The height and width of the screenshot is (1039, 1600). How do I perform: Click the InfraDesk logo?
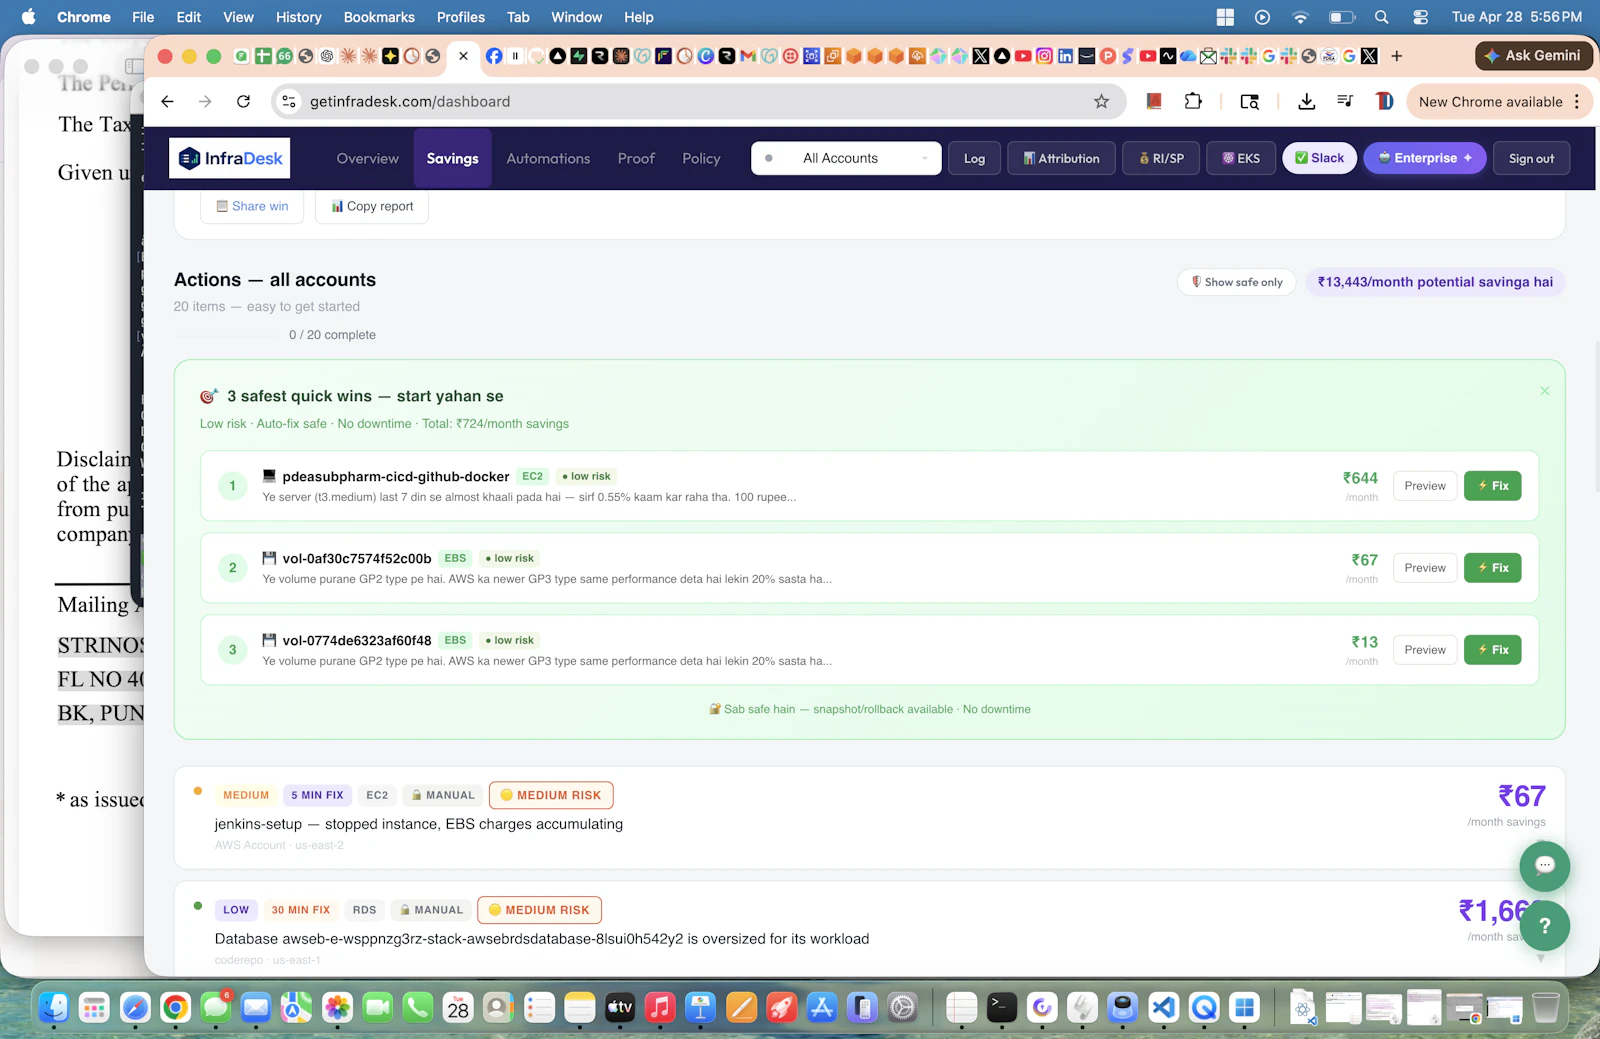tap(229, 158)
